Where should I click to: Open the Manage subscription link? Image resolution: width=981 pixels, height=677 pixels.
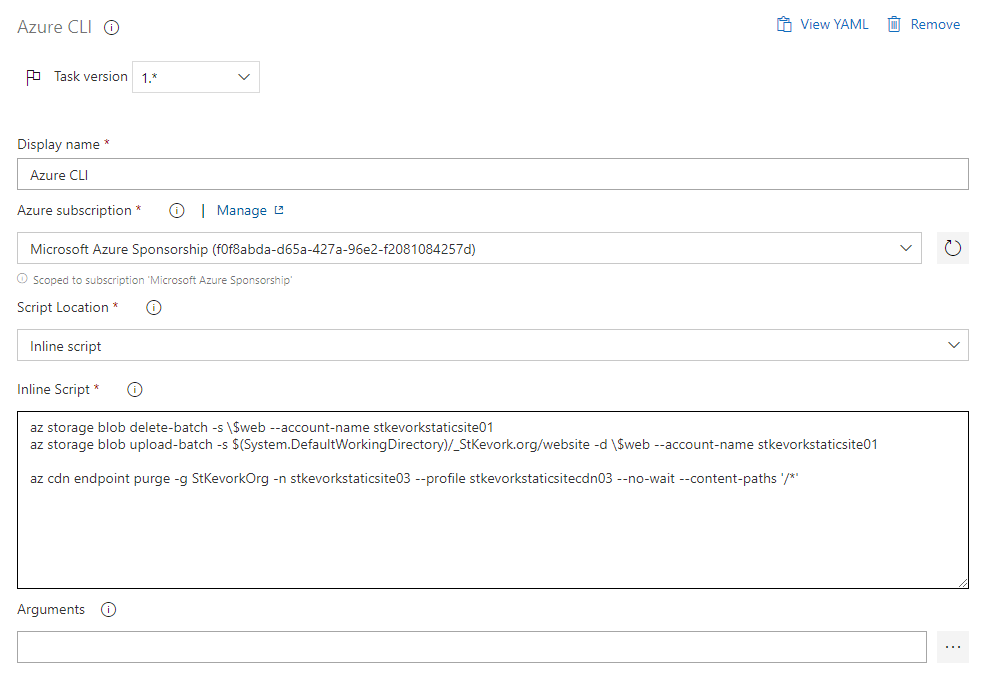[x=241, y=211]
